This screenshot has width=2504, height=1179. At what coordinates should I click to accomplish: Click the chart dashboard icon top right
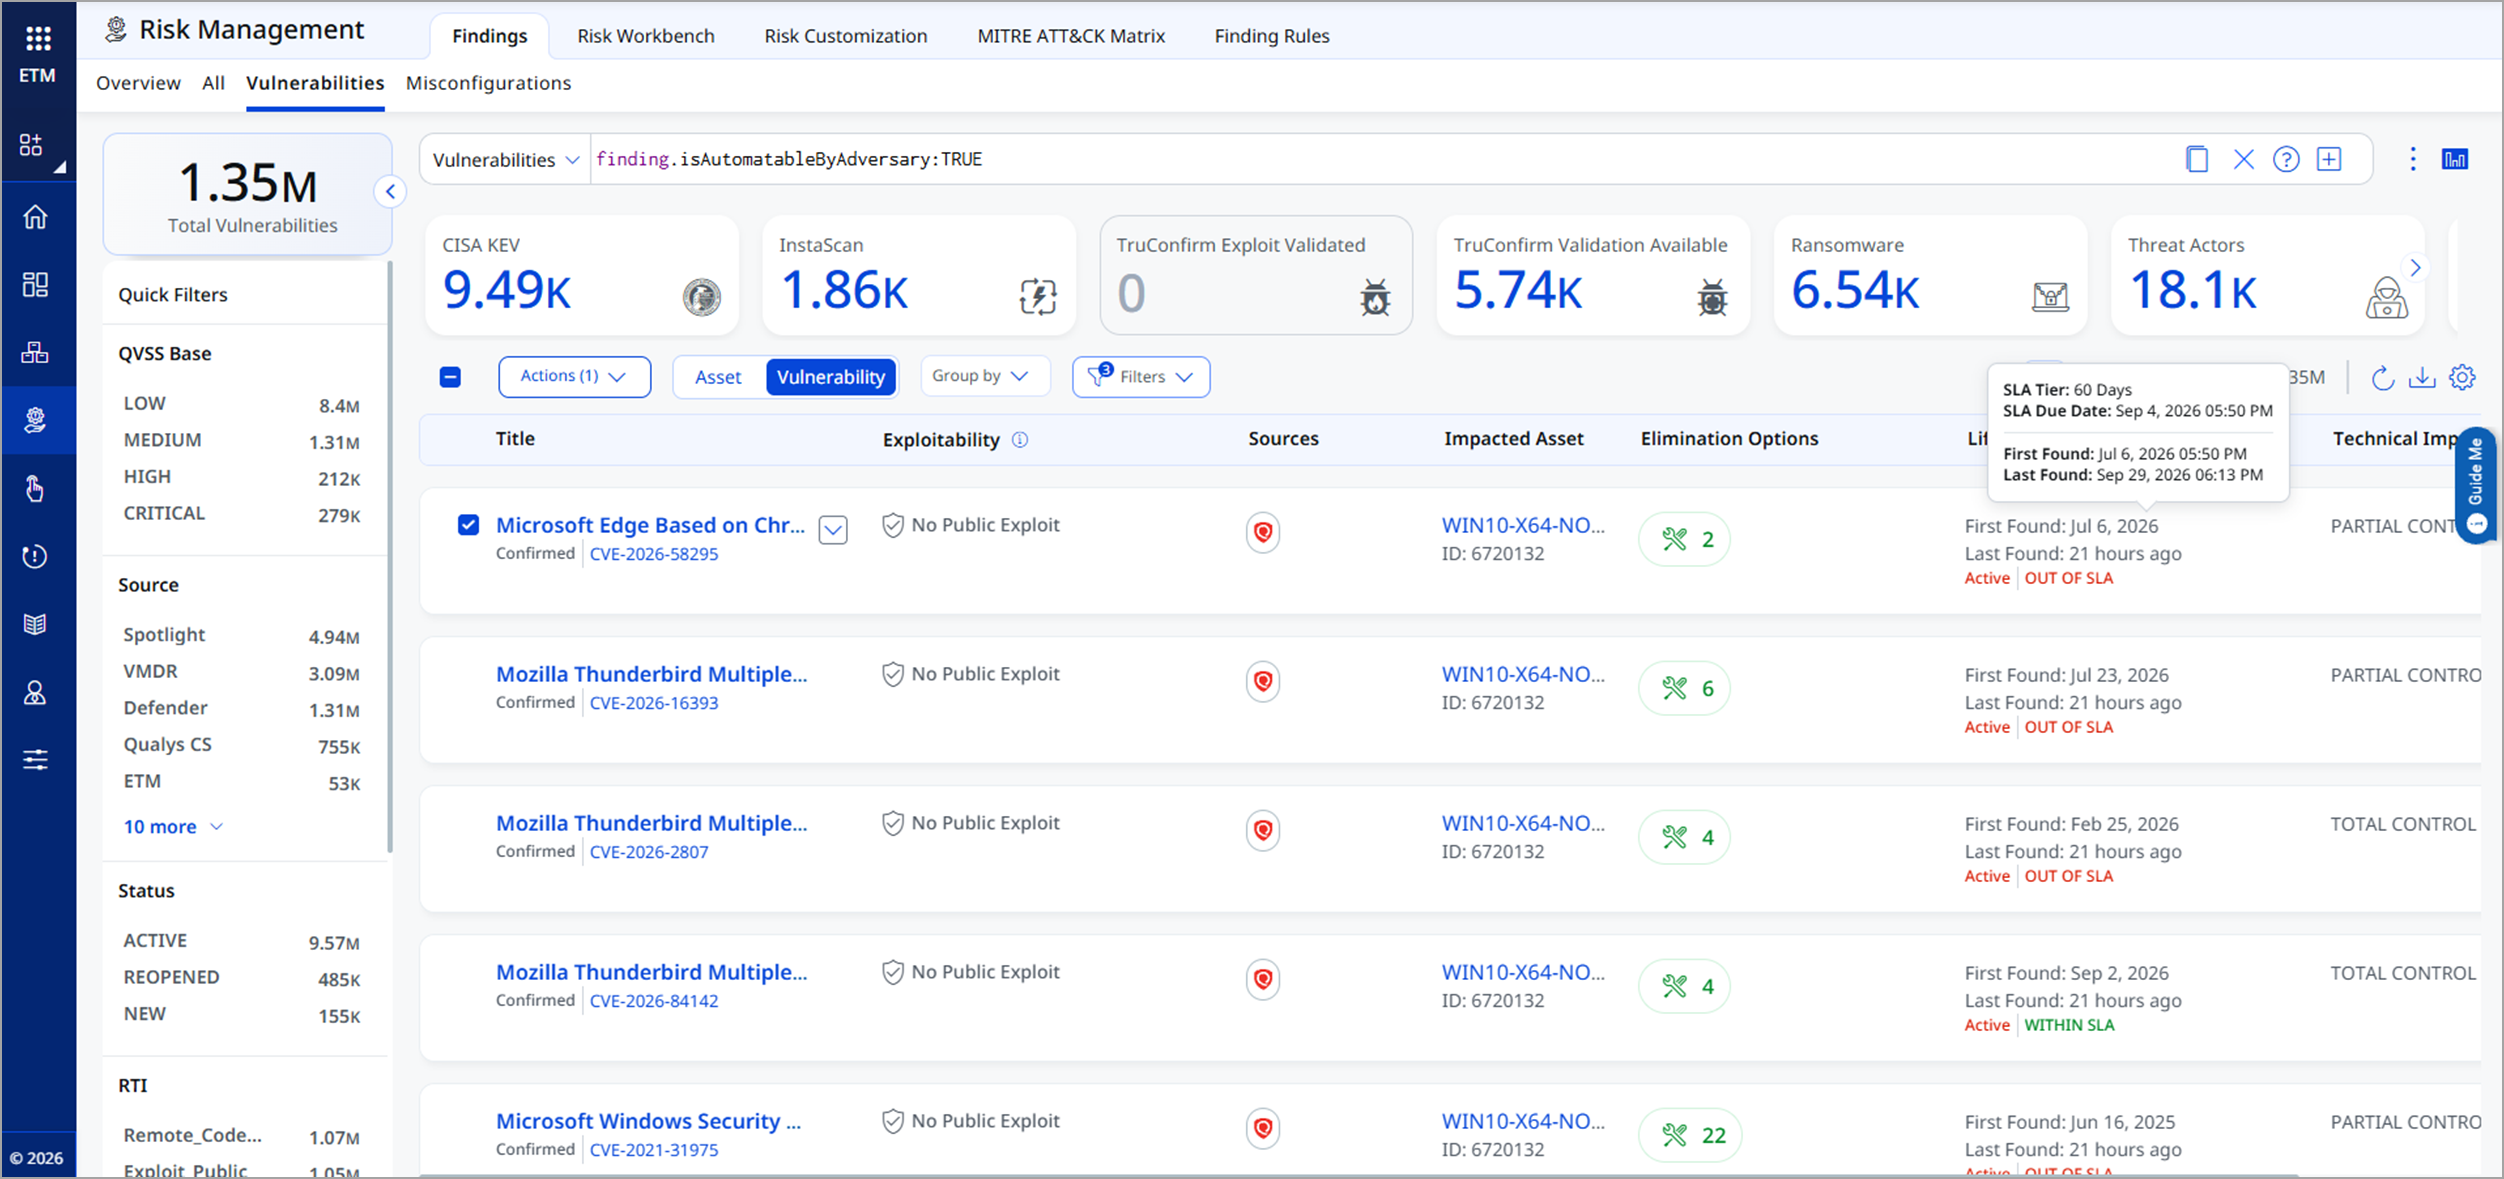(x=2455, y=159)
